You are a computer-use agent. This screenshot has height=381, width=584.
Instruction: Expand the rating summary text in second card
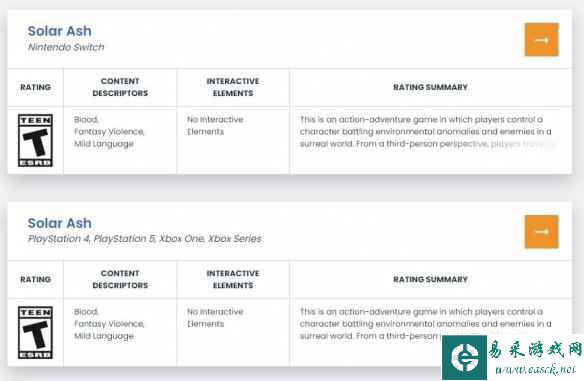426,324
